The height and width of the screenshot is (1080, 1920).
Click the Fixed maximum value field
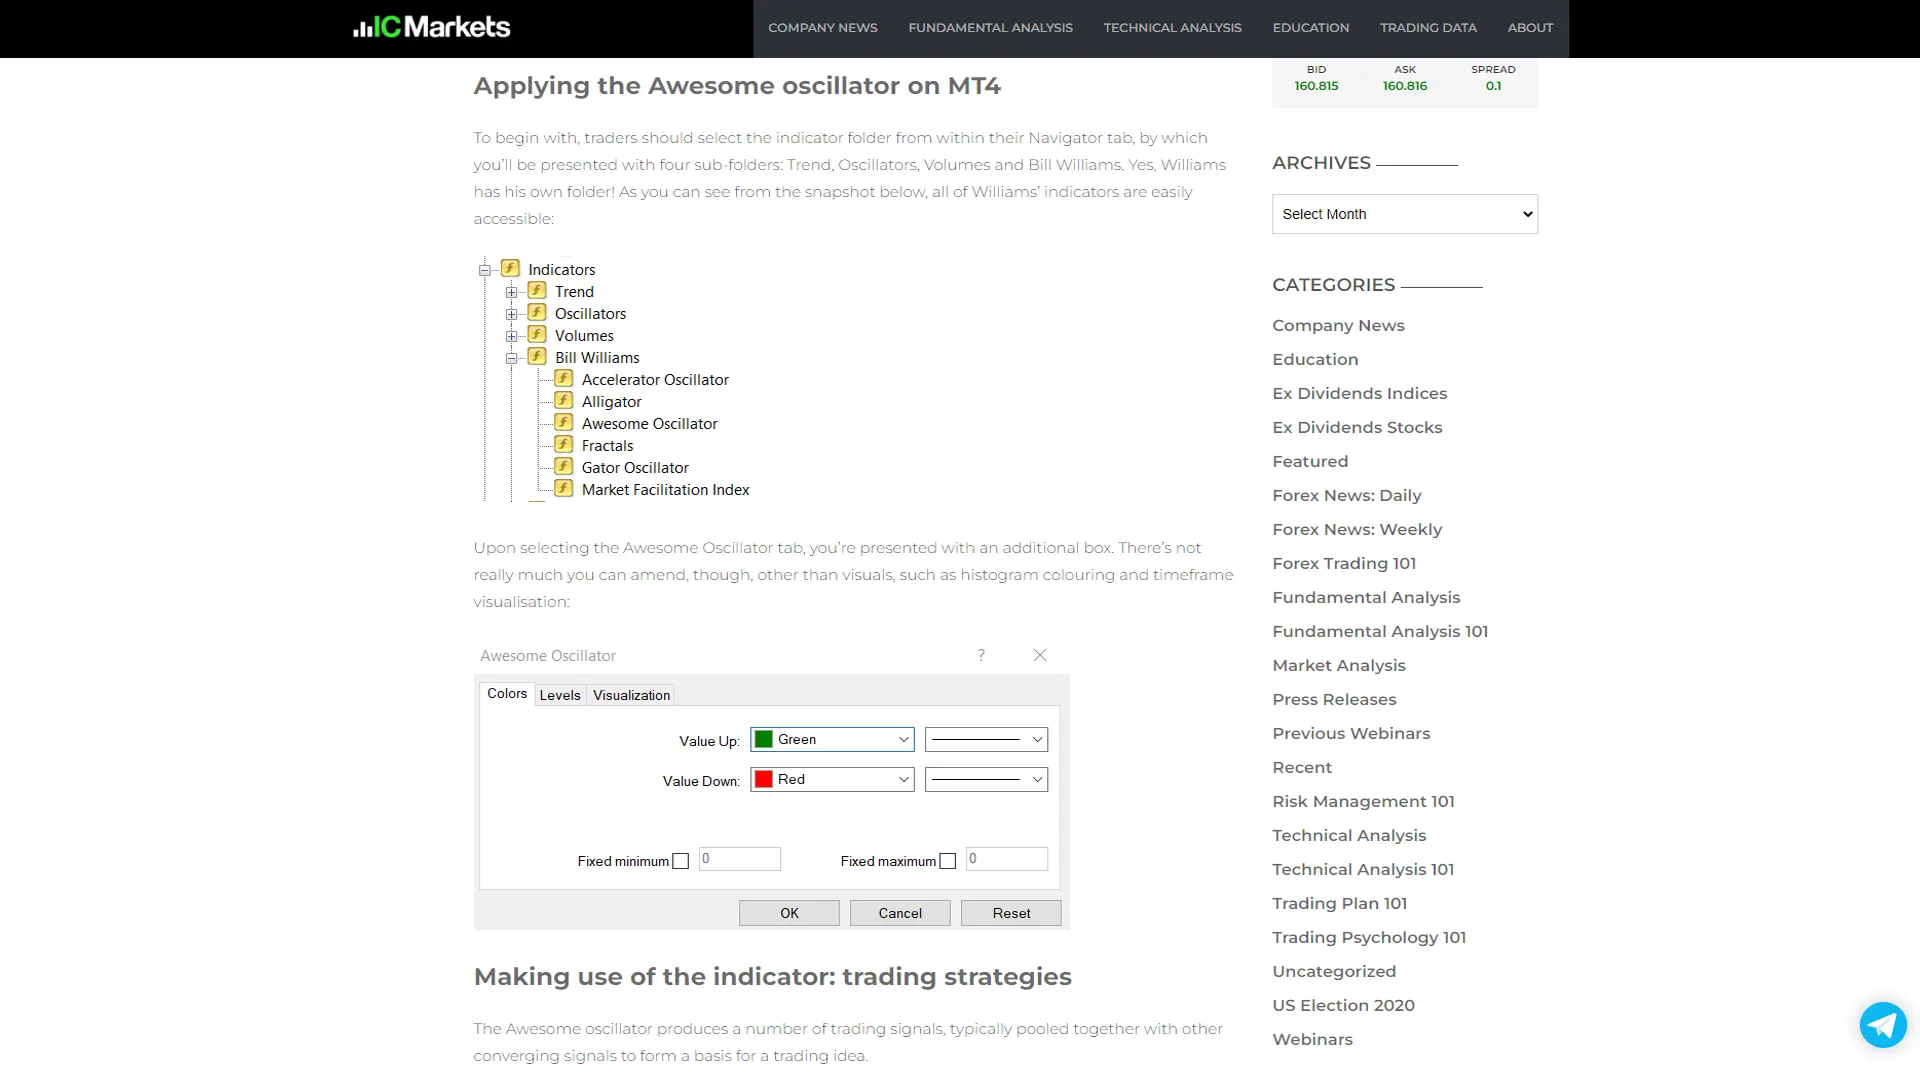(1007, 859)
